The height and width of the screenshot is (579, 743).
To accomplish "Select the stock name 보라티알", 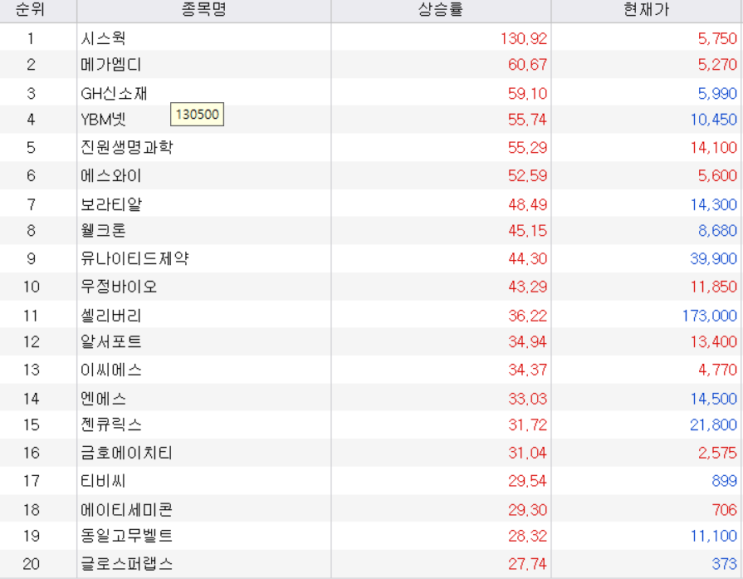I will coord(111,204).
